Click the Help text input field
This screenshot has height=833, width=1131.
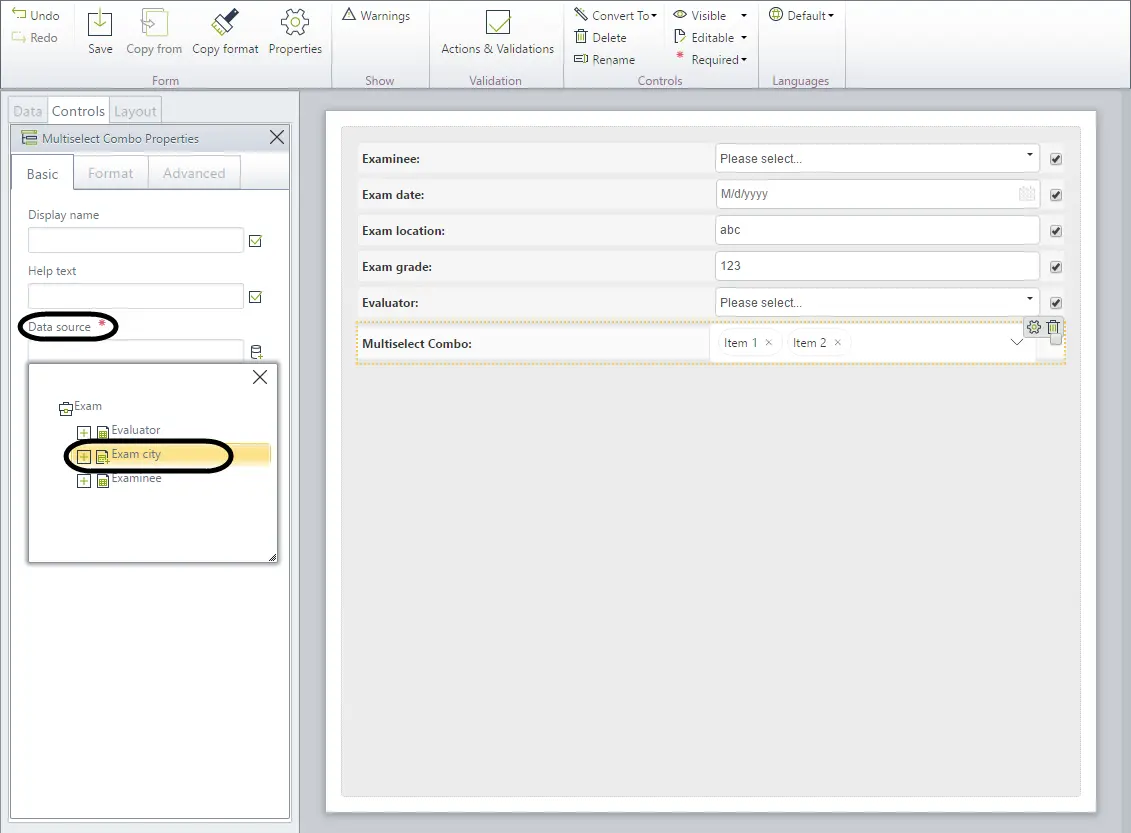point(136,296)
